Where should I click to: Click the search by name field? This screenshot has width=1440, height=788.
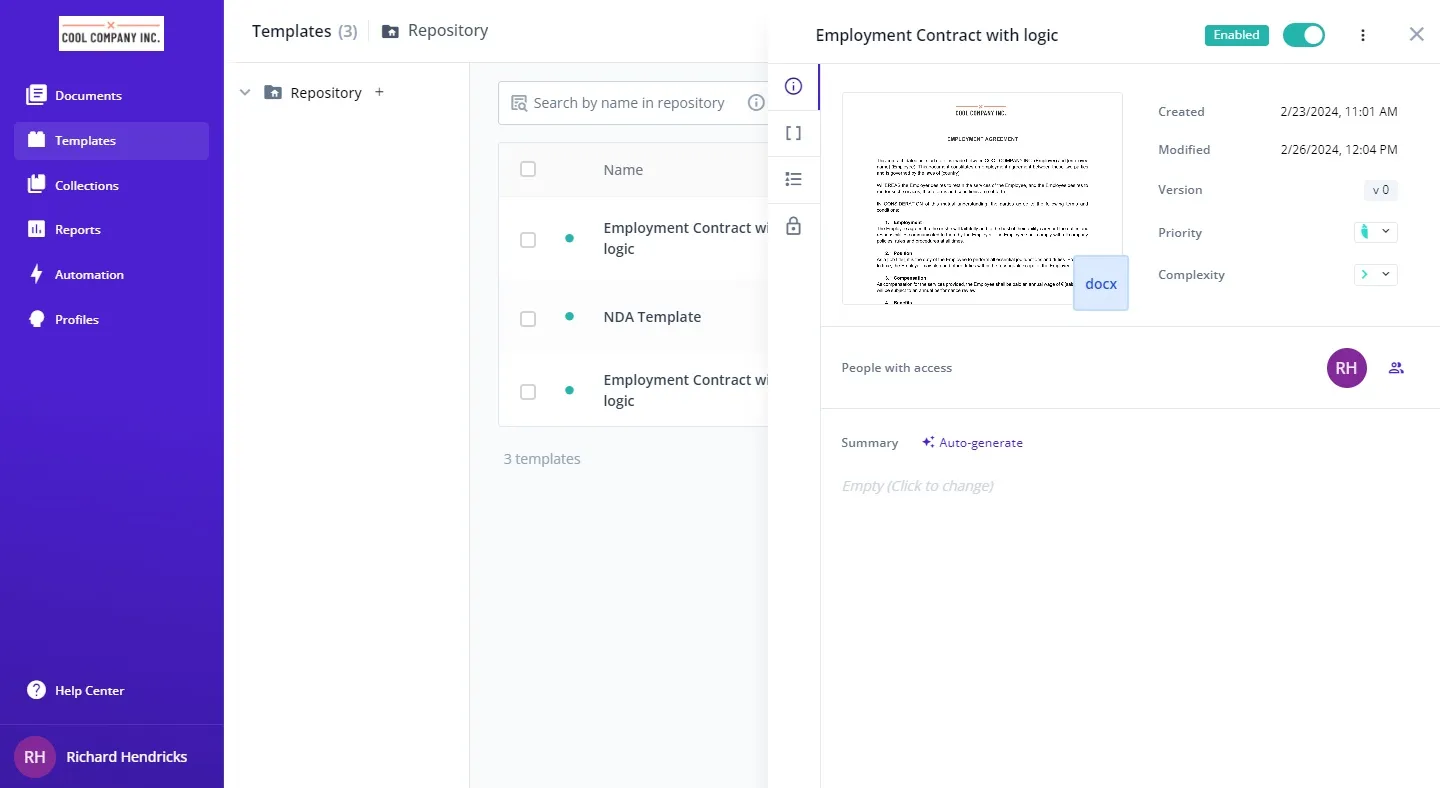pyautogui.click(x=628, y=103)
